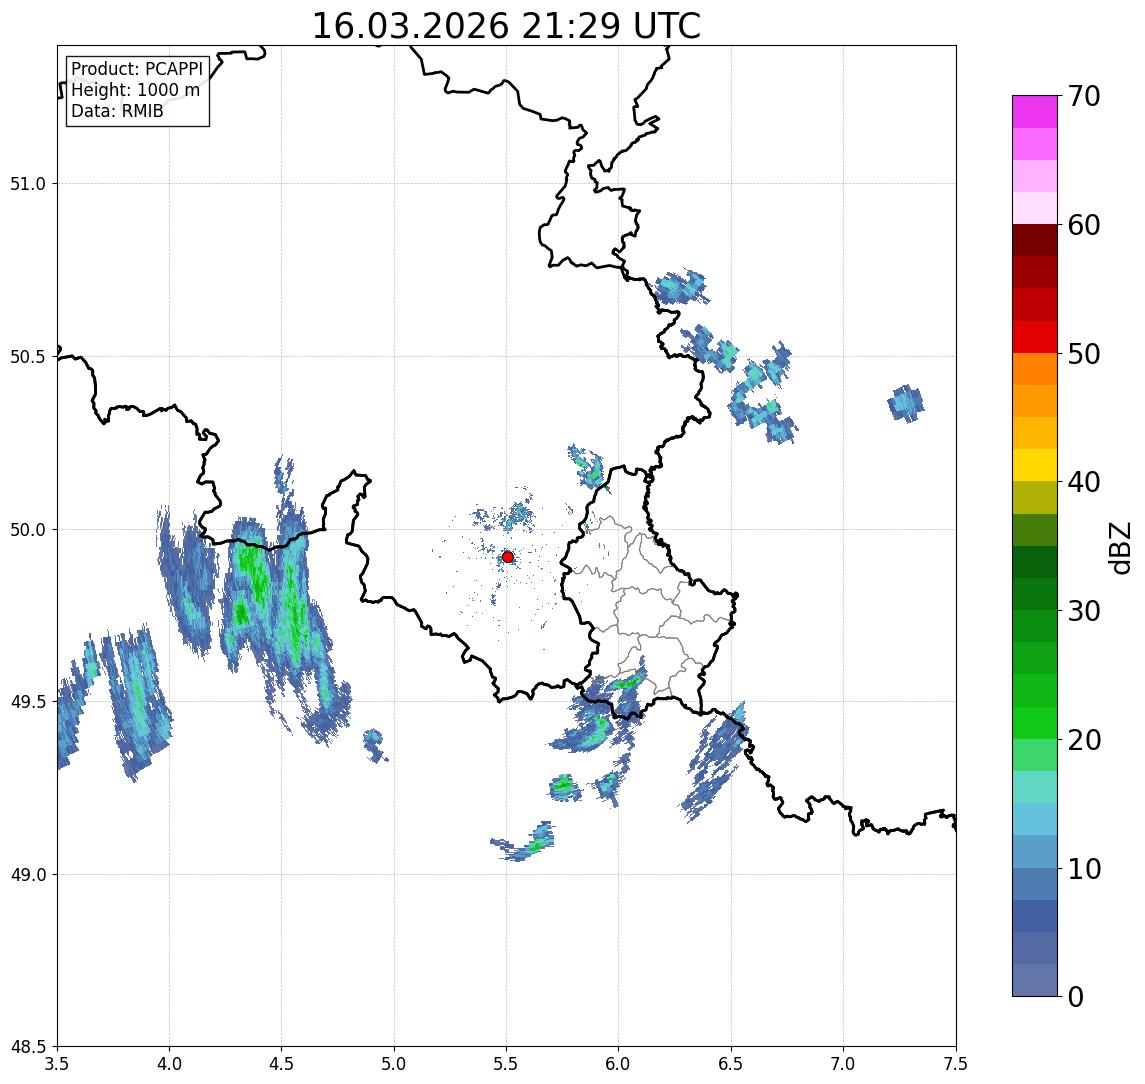Click the longitude axis label 5.0

pos(394,1064)
